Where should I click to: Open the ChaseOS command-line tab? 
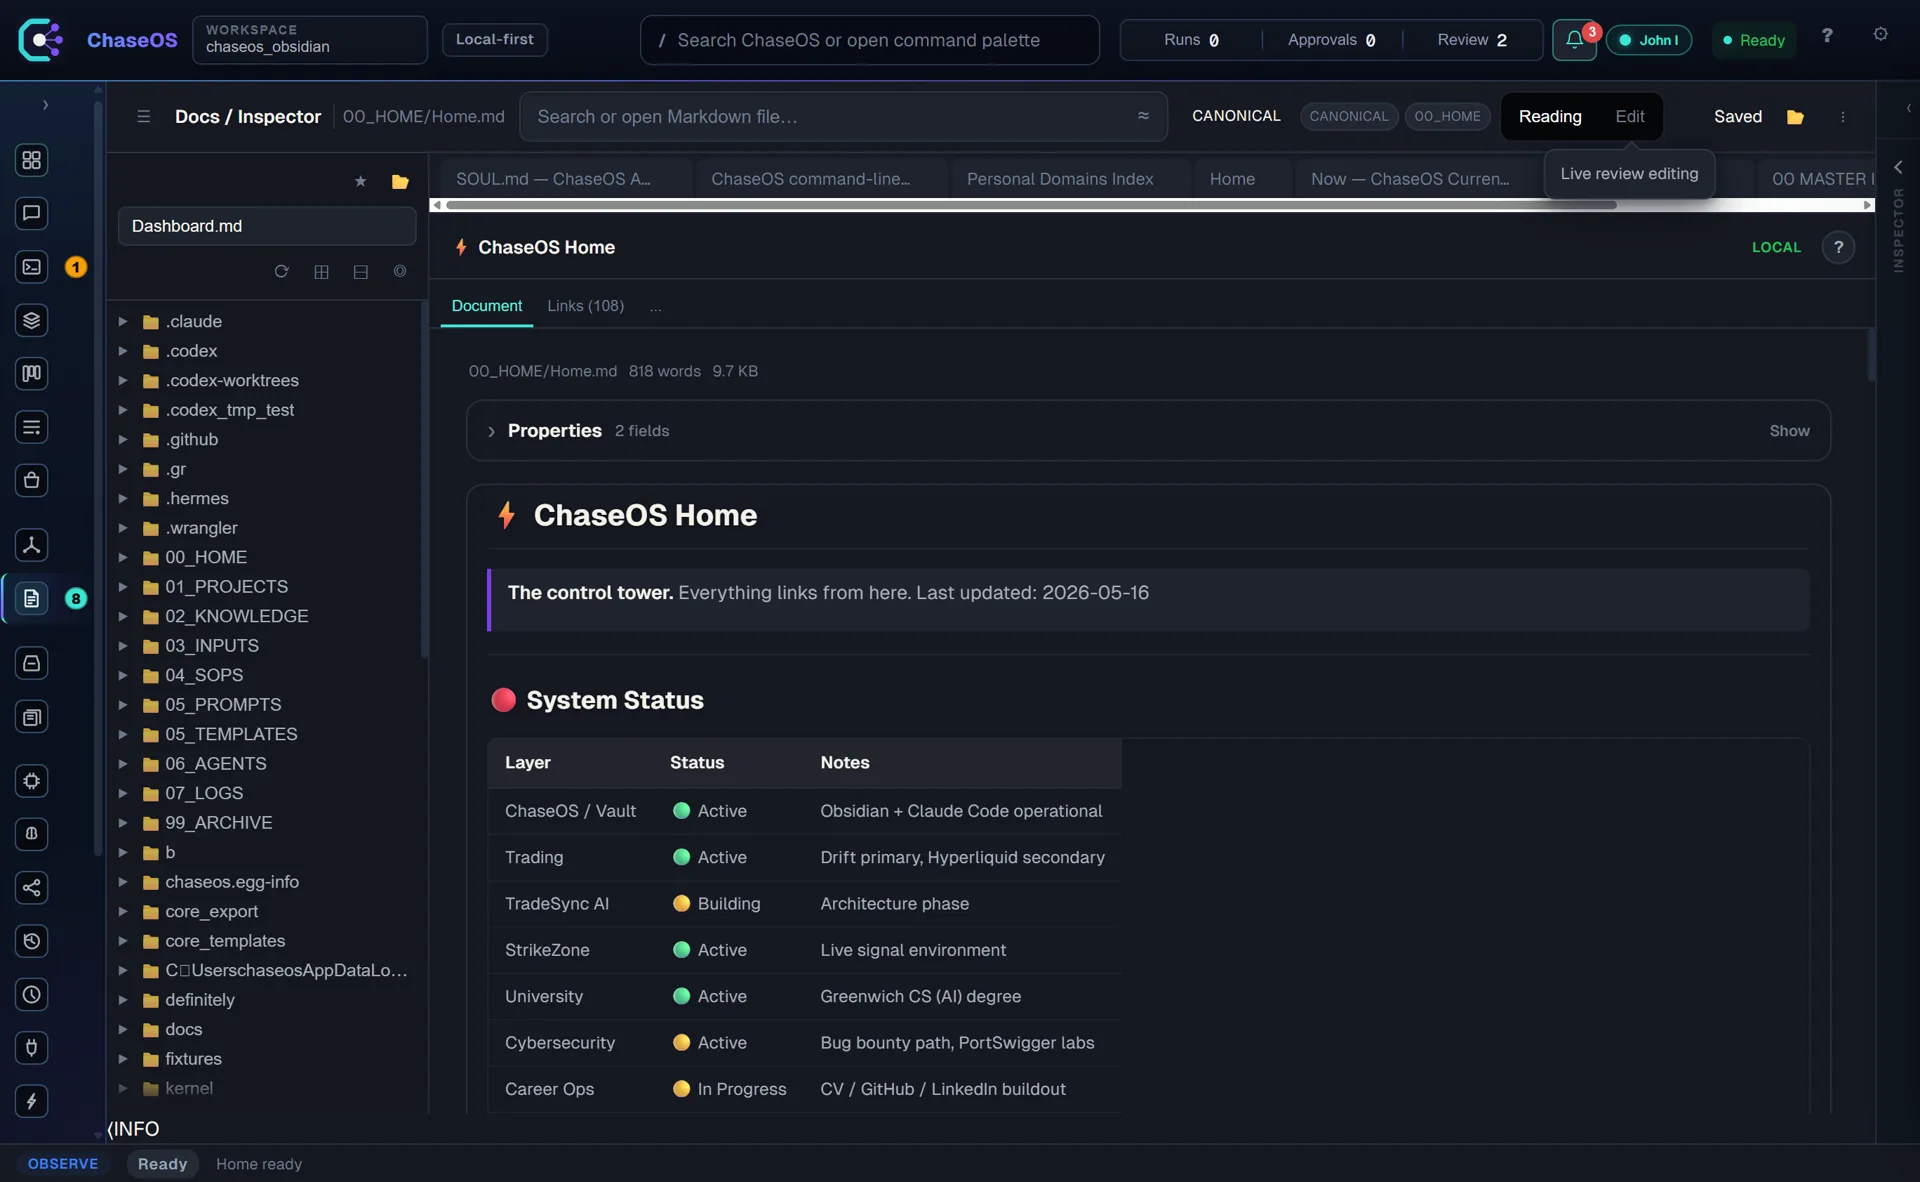822,179
